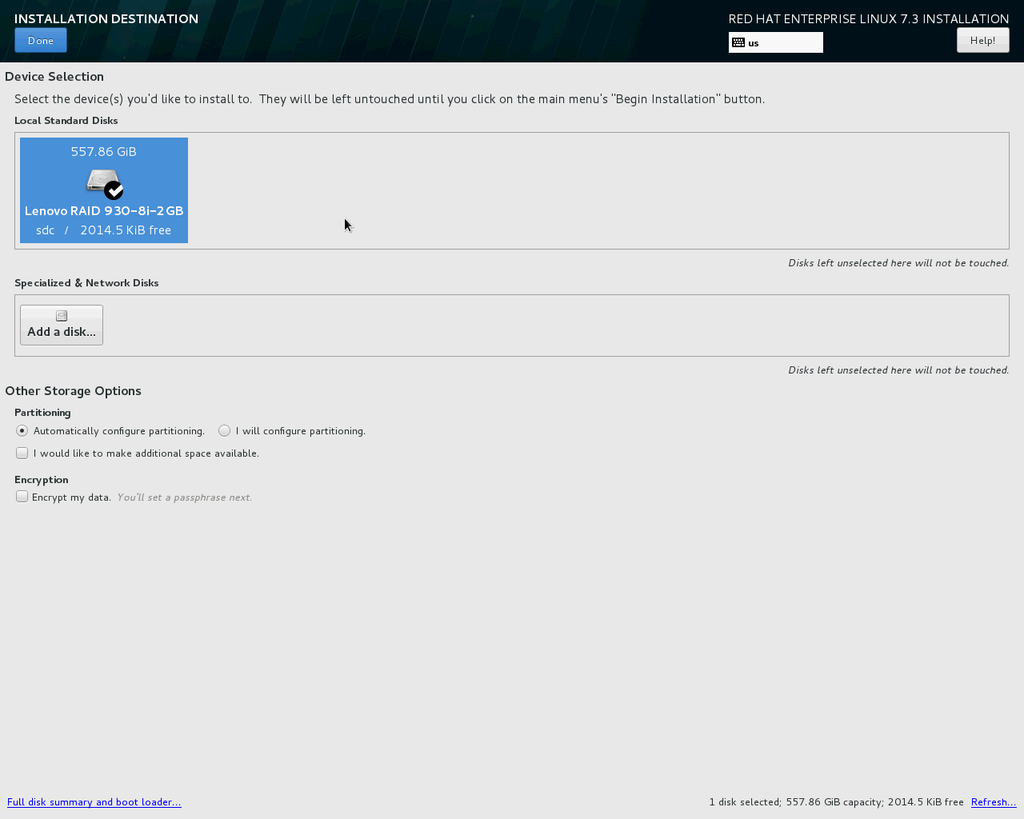Click the 557.86 GiB capacity label on tile

tap(104, 152)
